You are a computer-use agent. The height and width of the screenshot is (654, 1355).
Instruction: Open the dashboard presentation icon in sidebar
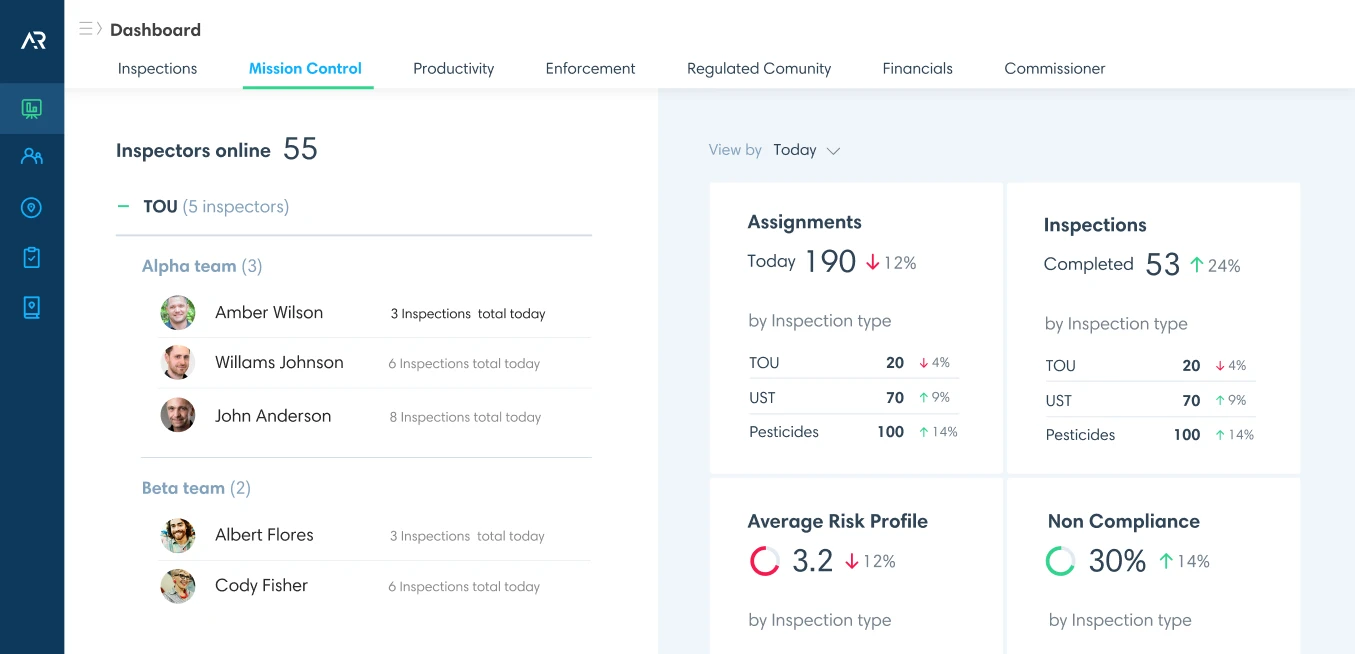32,108
